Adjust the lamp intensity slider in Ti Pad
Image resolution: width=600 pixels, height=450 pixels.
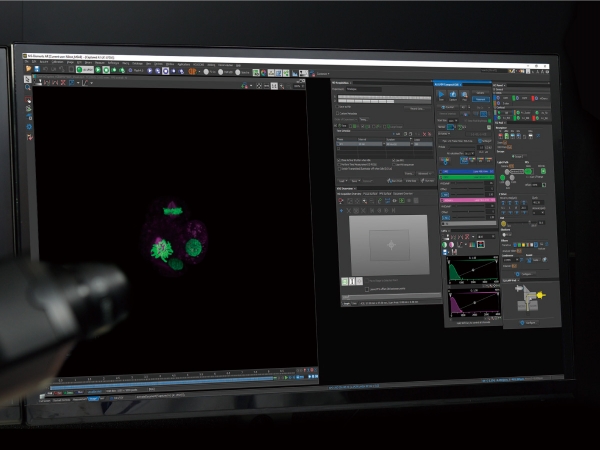[520, 223]
